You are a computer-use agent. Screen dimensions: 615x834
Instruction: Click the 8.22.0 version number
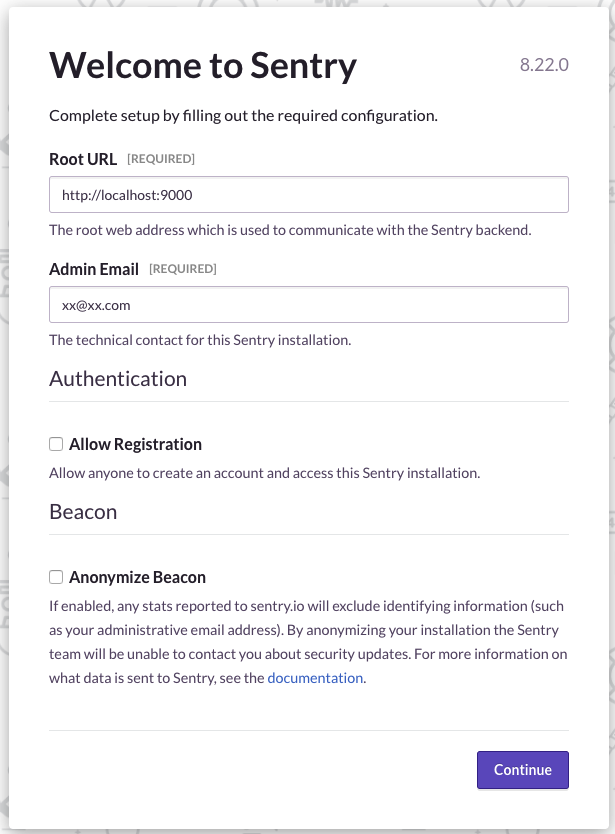coord(544,65)
